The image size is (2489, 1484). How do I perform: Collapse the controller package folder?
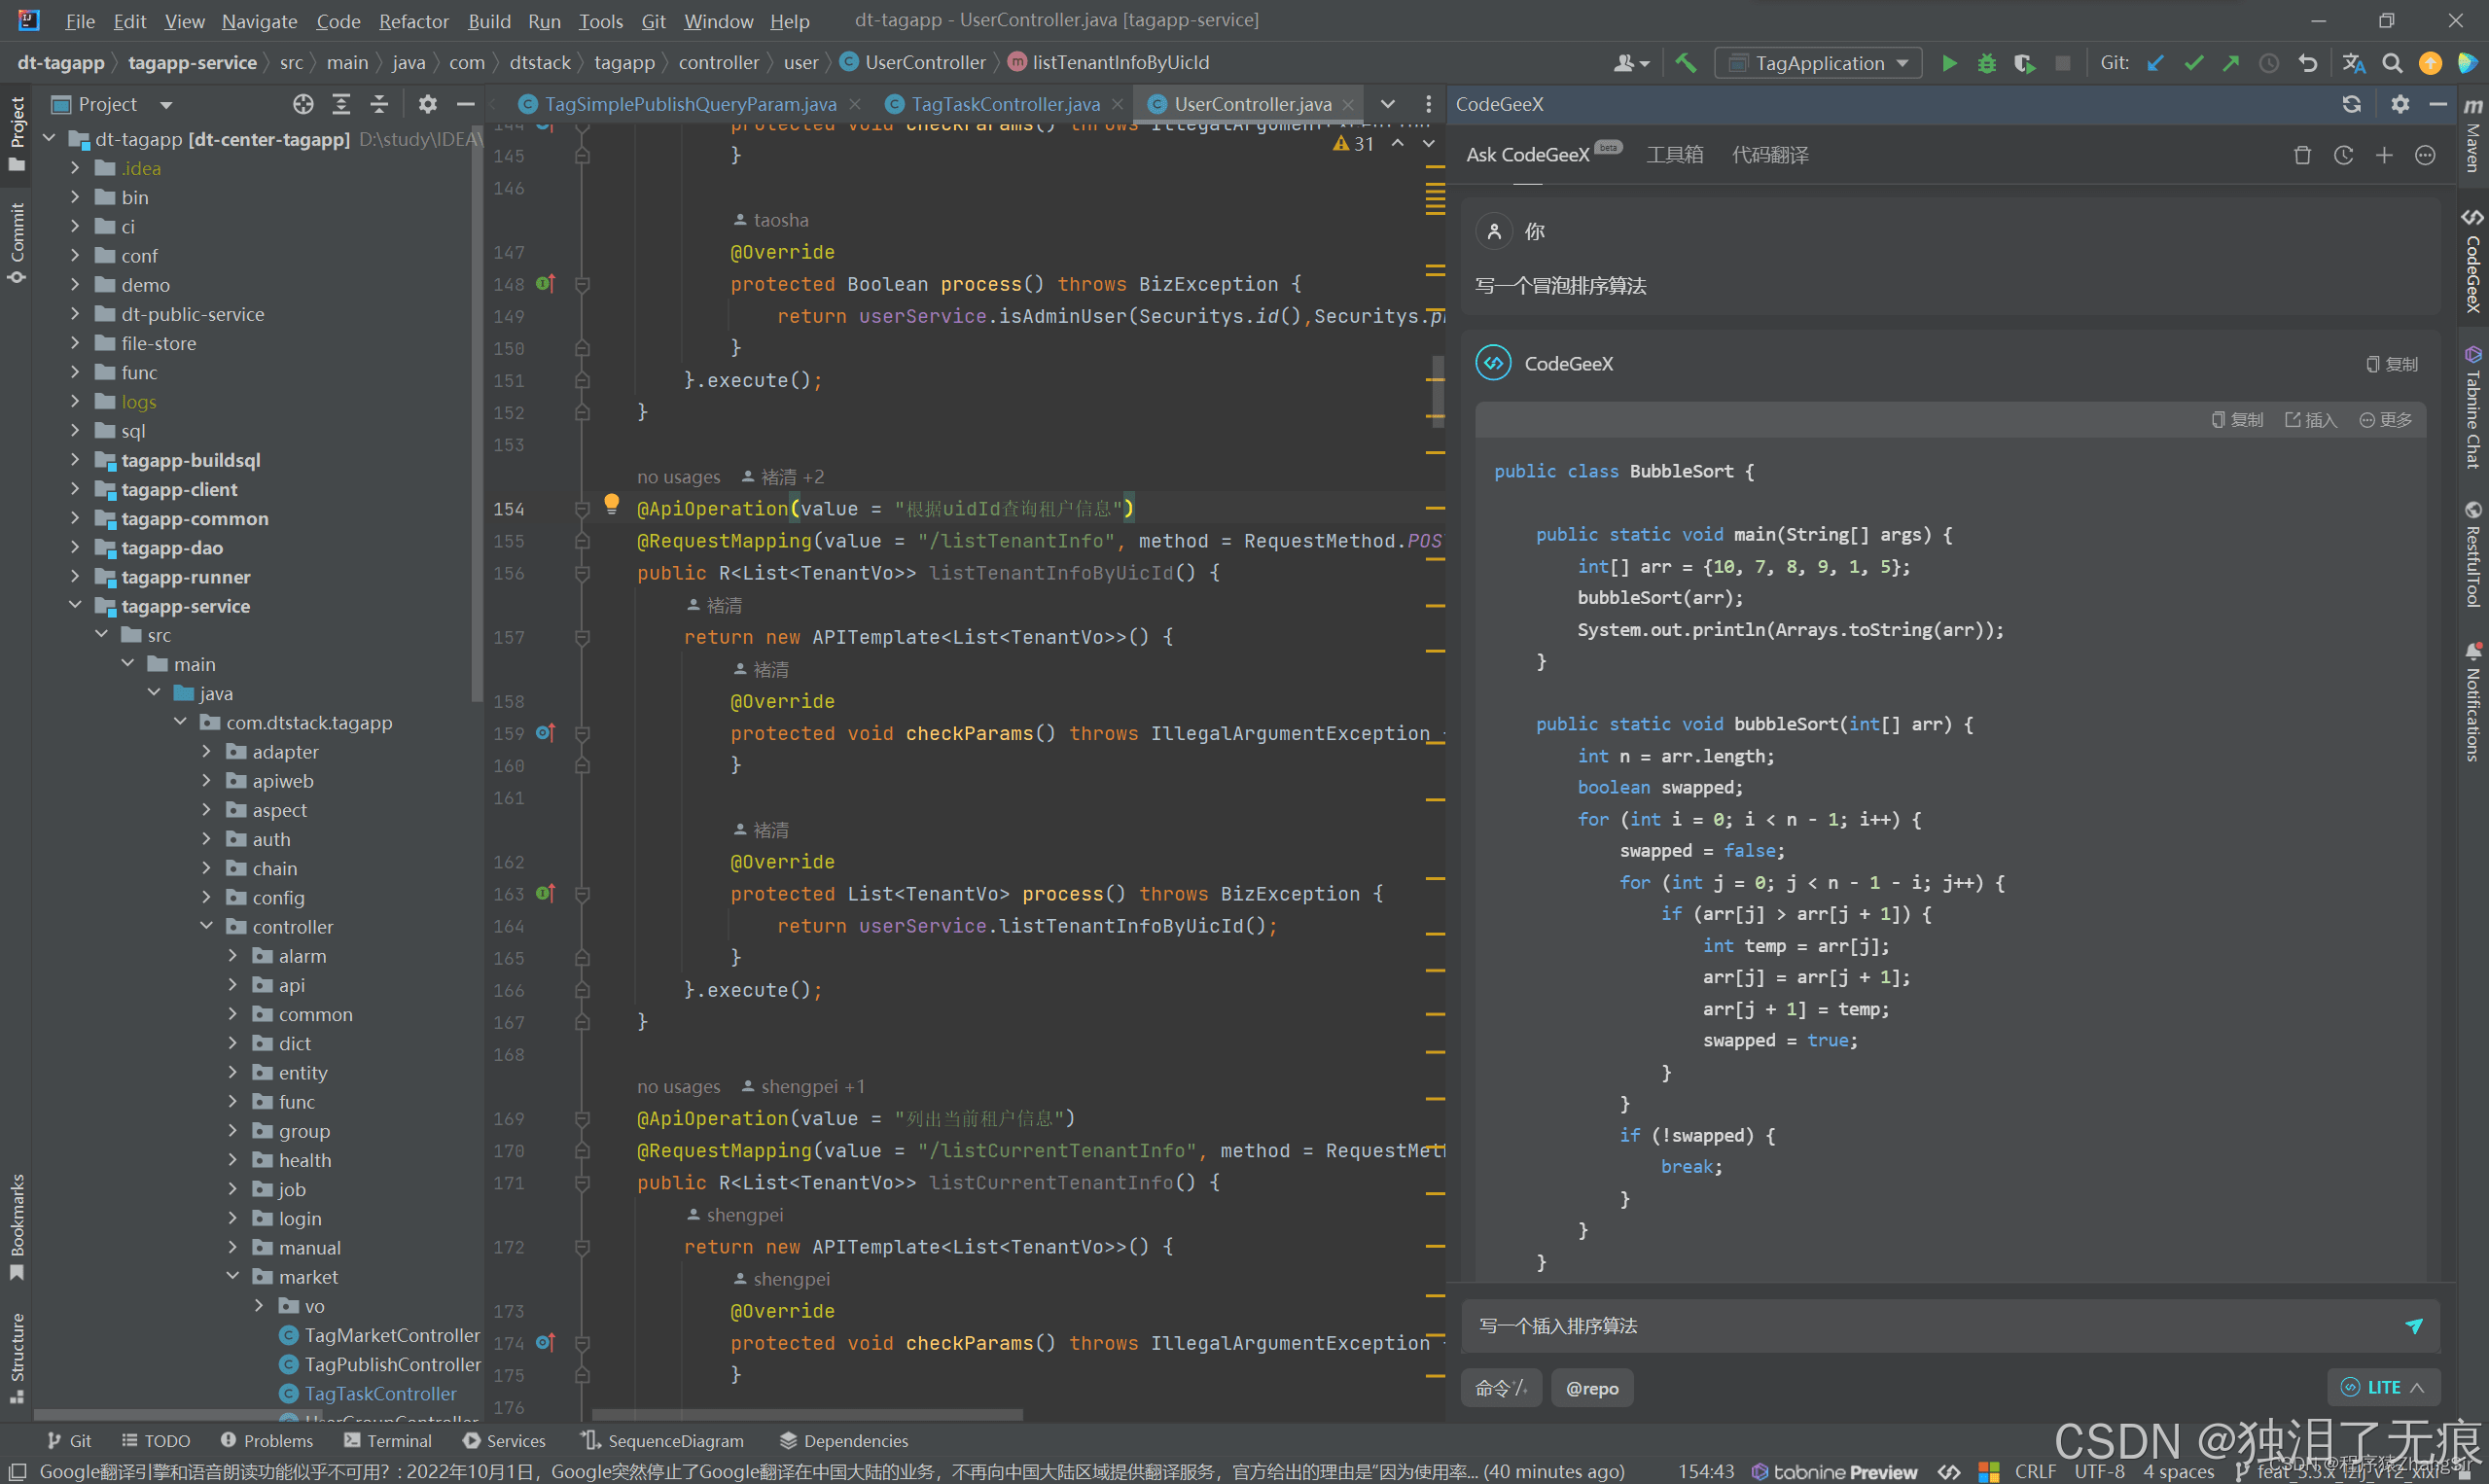207,927
